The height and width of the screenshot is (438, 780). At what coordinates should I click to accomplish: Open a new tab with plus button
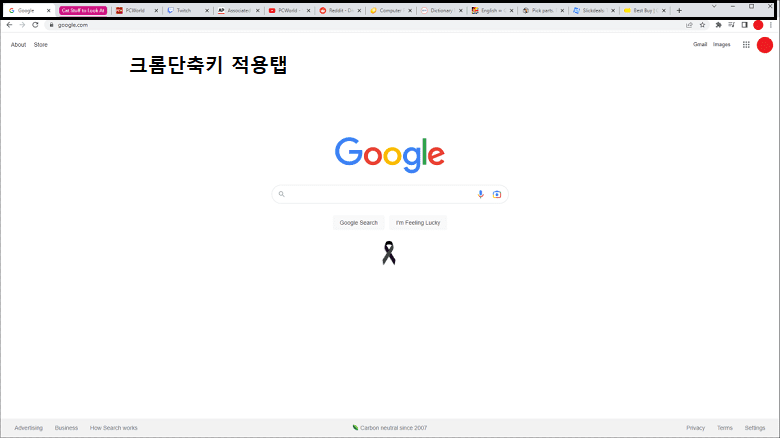click(679, 10)
